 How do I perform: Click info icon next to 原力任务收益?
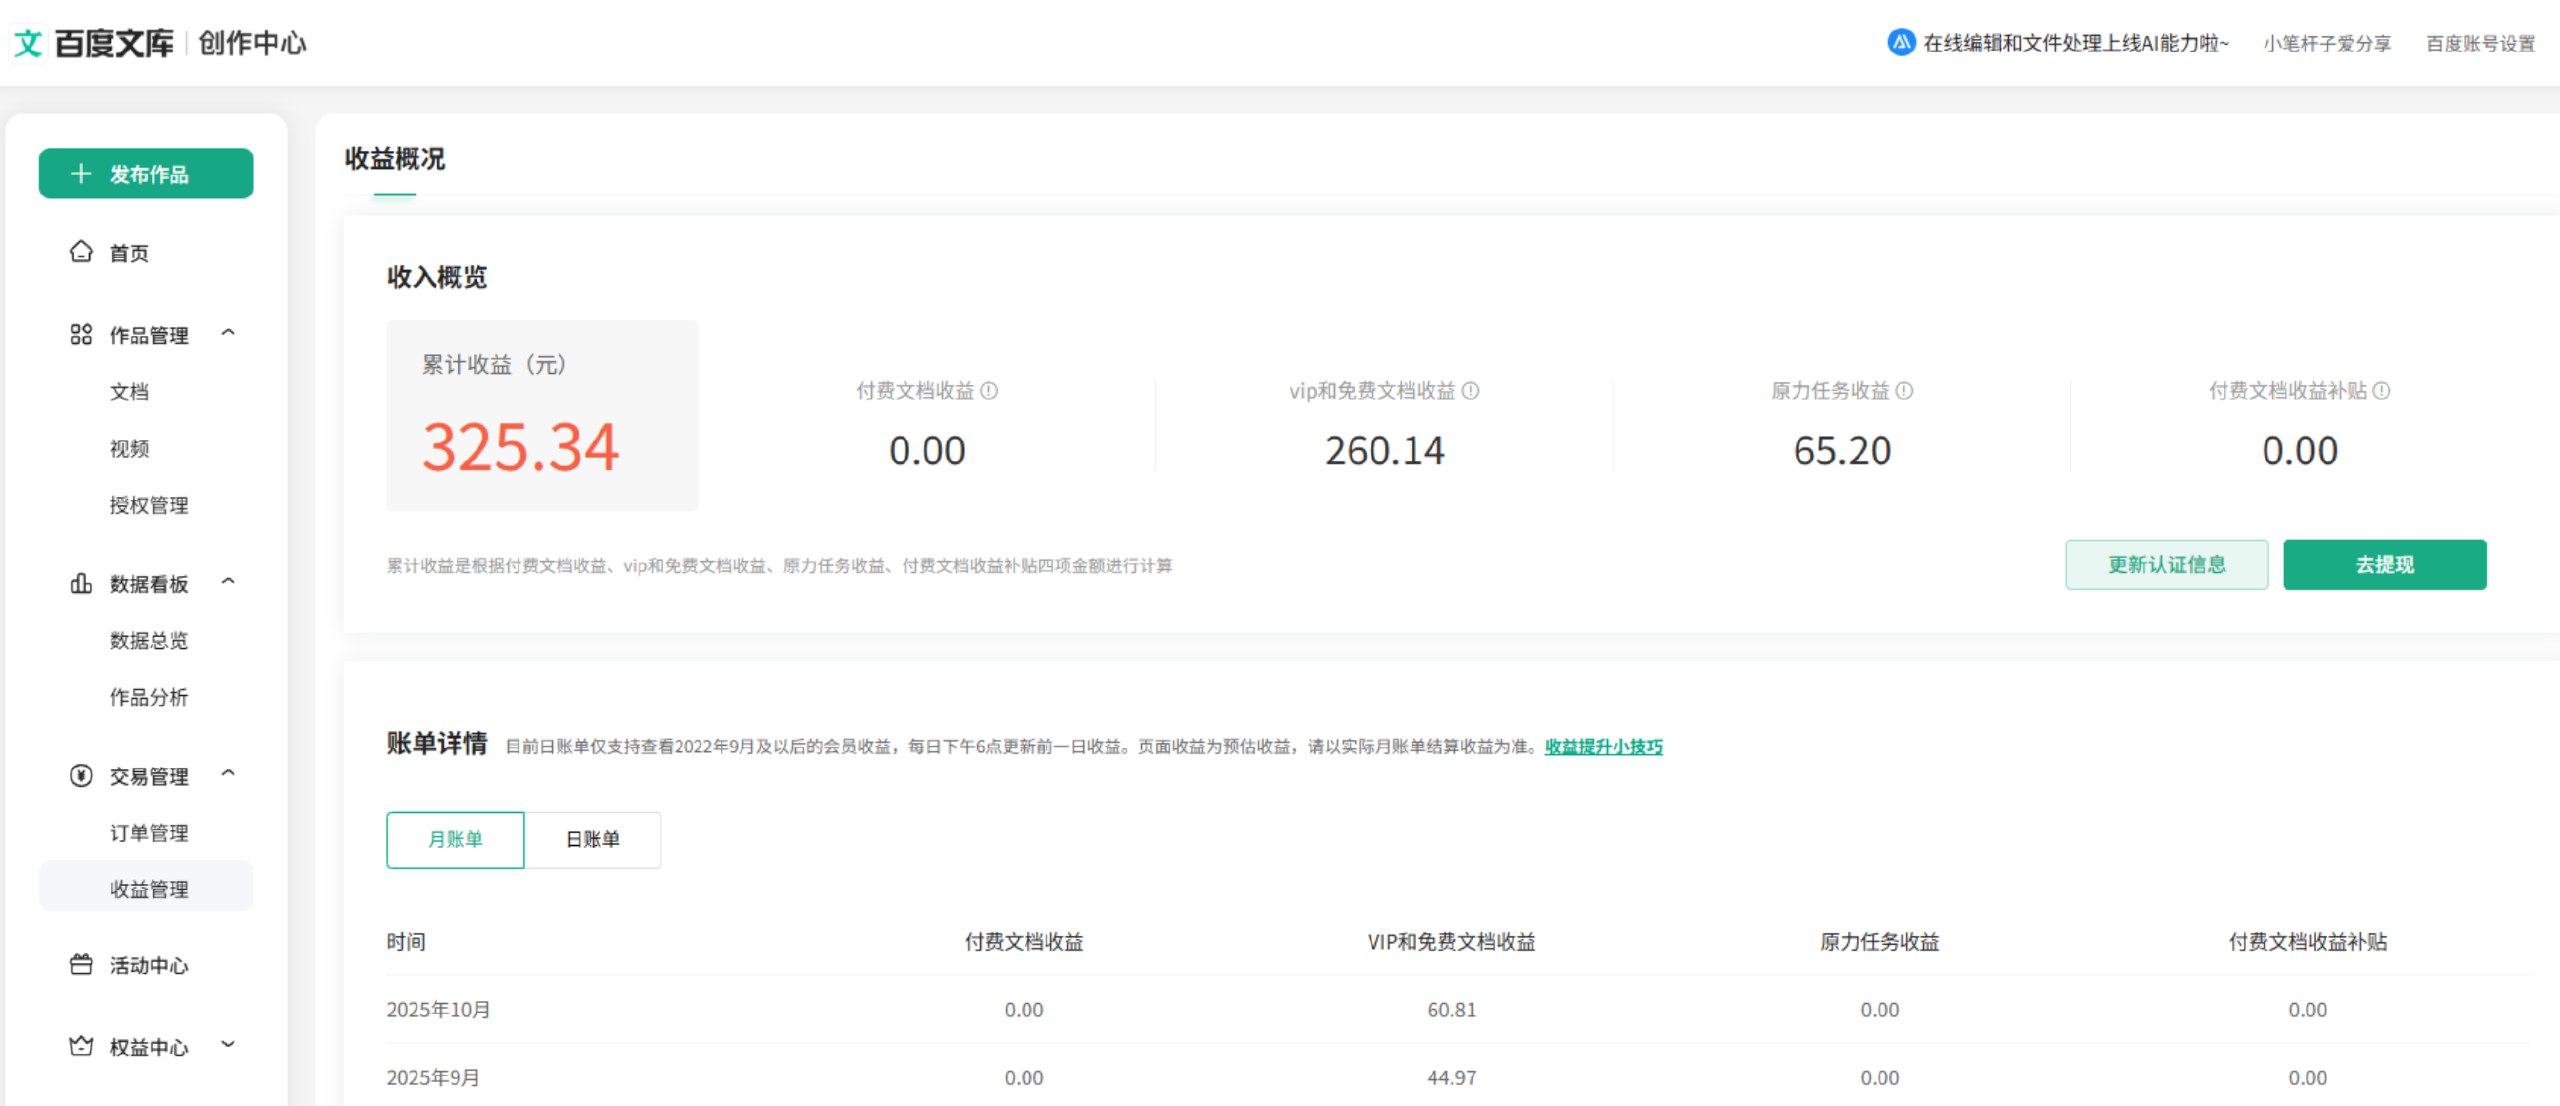click(1904, 391)
